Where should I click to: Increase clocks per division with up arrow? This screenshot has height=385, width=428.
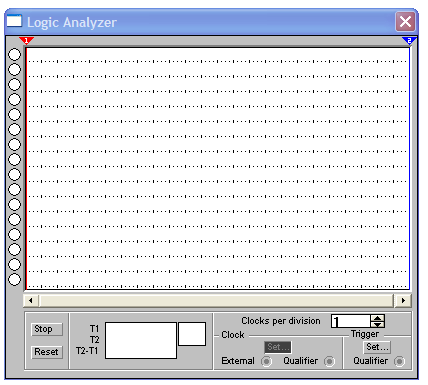click(378, 318)
